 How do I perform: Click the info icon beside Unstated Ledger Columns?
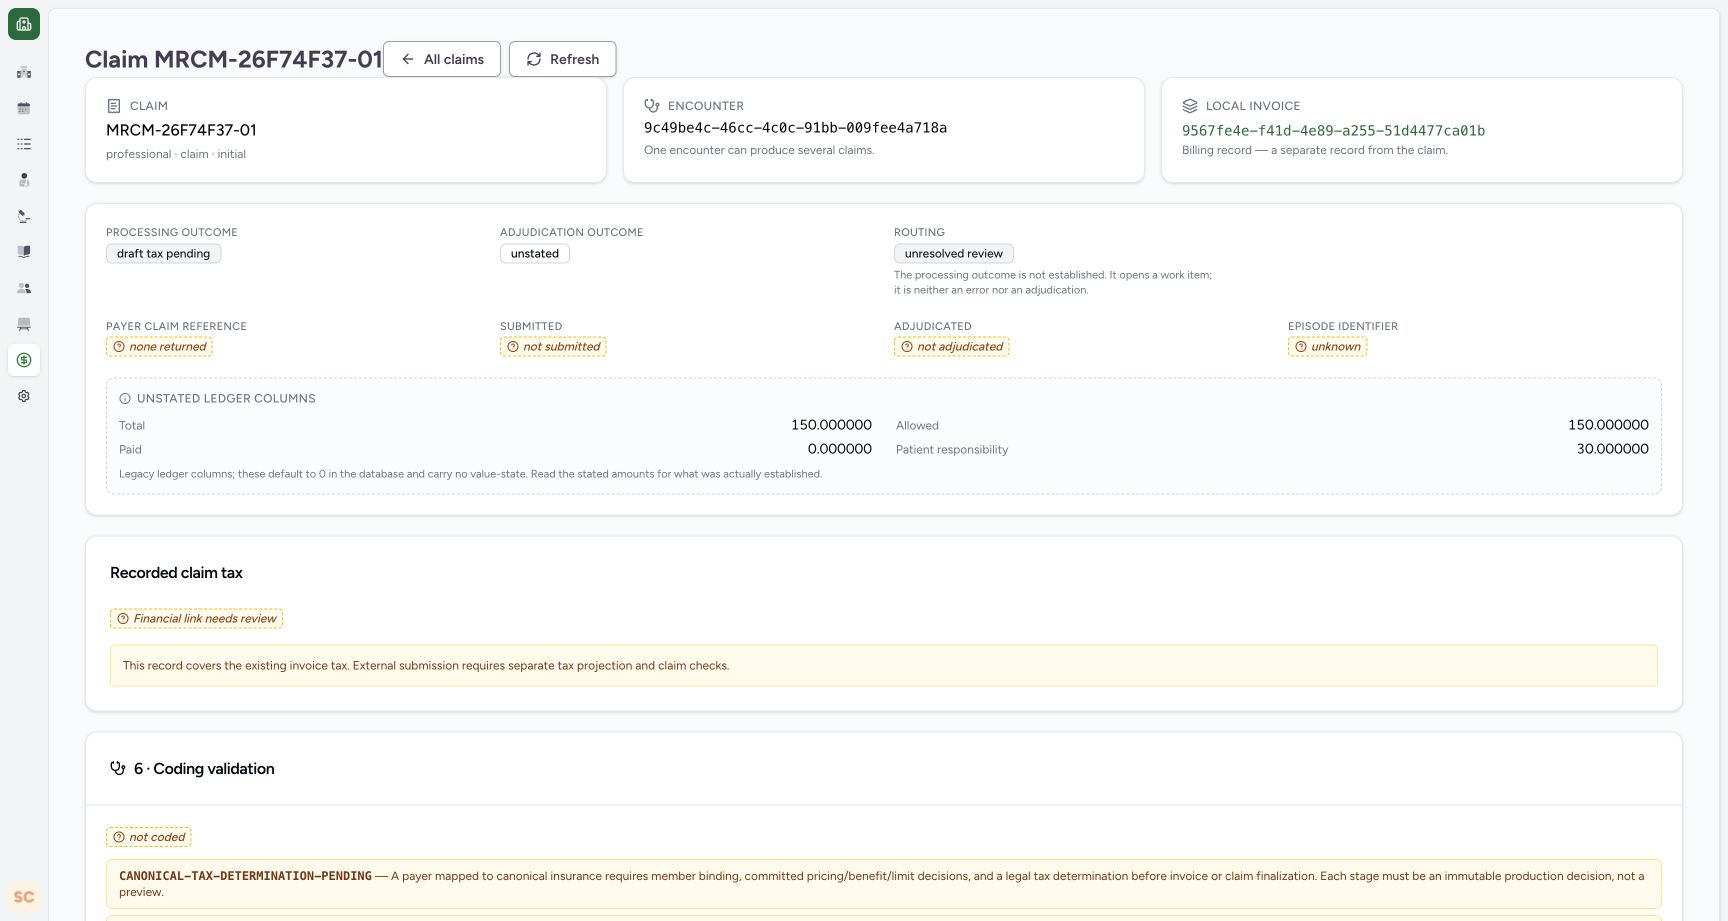125,398
